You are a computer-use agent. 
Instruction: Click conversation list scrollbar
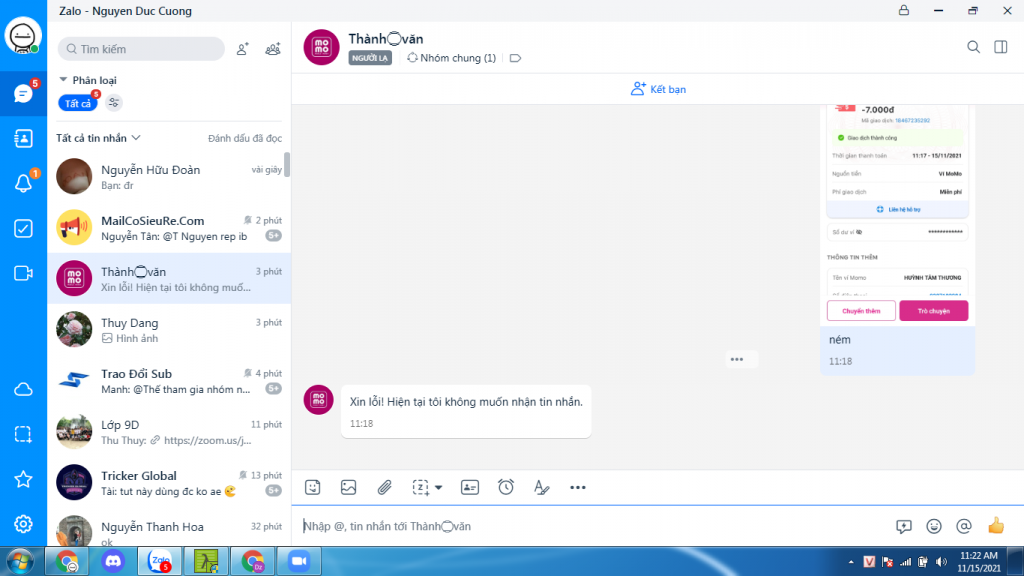pos(287,165)
